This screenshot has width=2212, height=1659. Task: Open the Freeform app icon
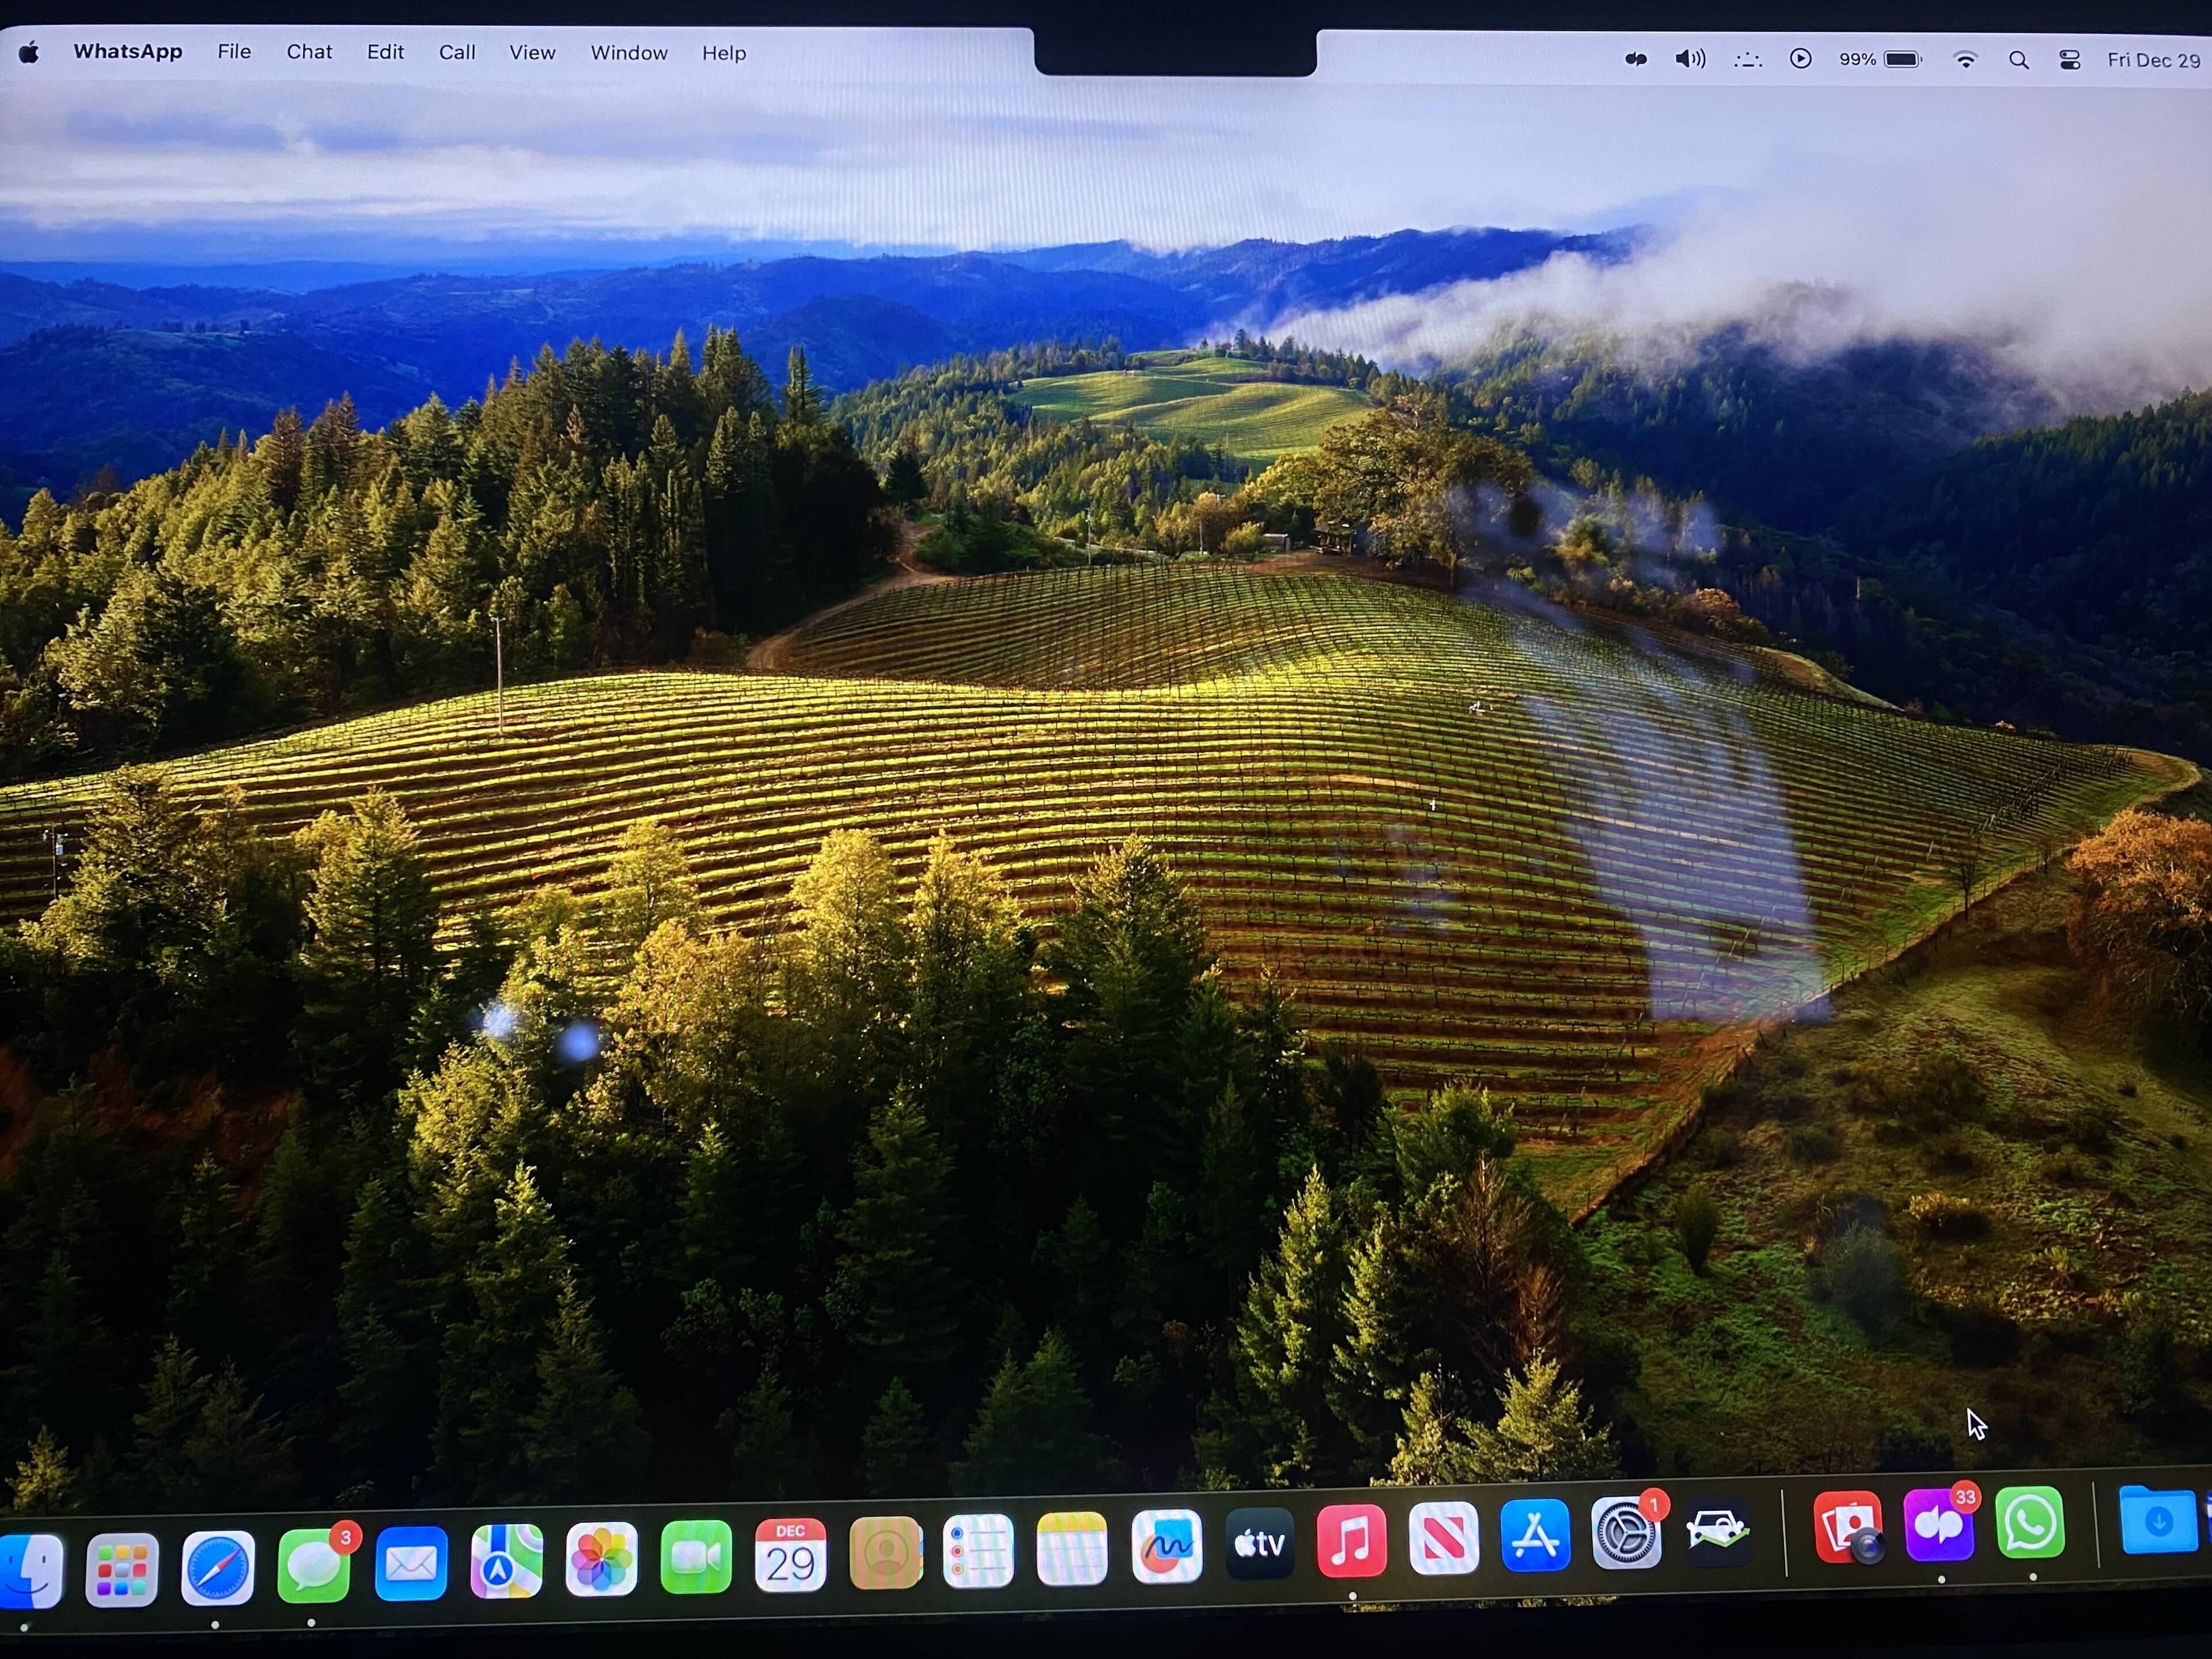[1166, 1546]
